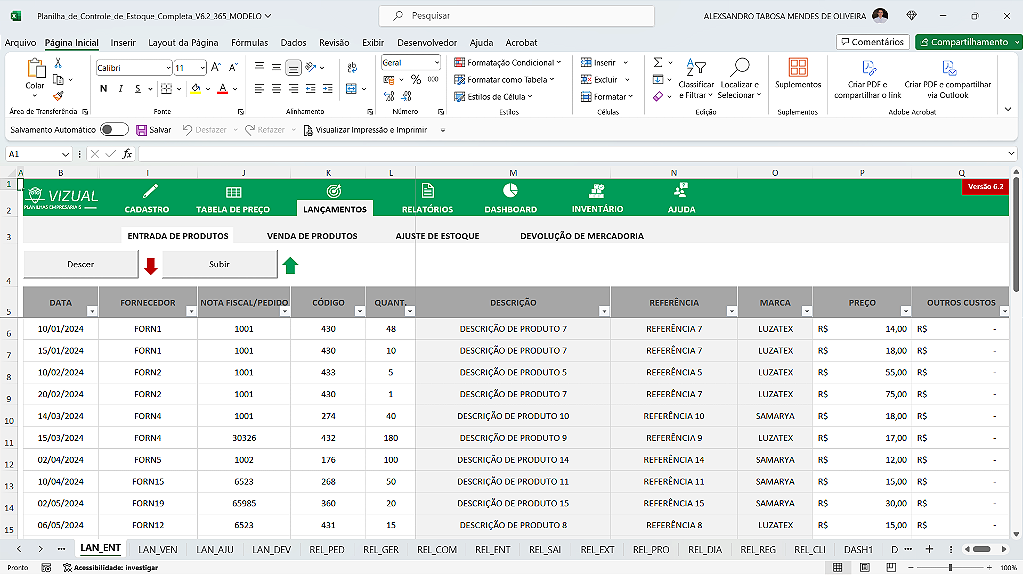Go to the DASHBOARD pie chart icon
The width and height of the screenshot is (1023, 575).
(510, 190)
